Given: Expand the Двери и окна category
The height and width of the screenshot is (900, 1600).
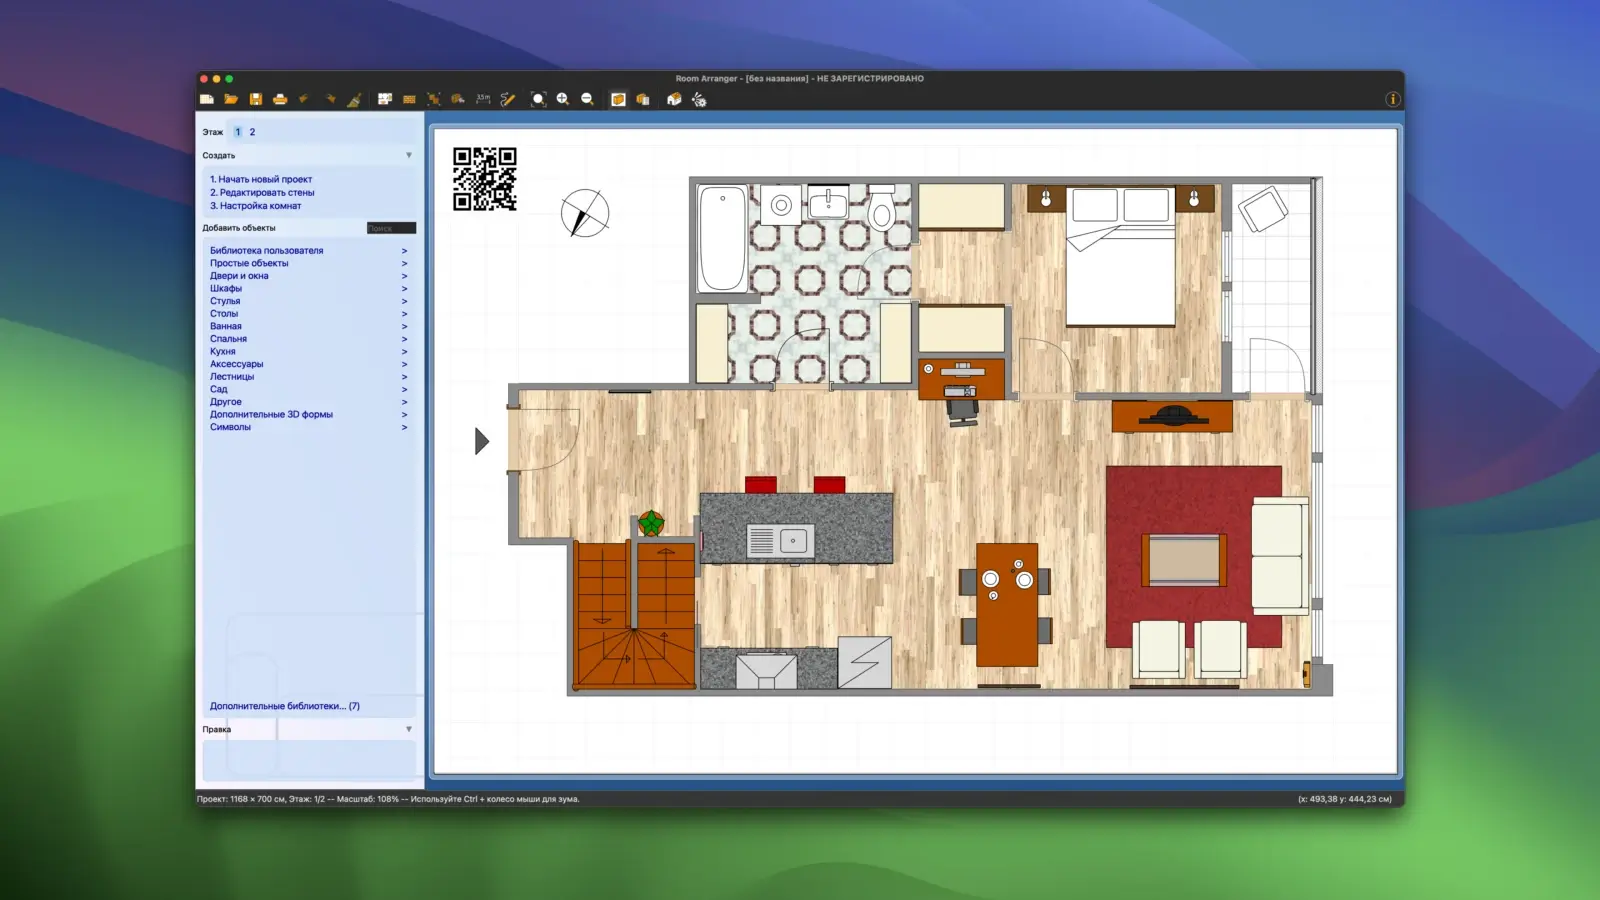Looking at the screenshot, I should click(x=239, y=276).
